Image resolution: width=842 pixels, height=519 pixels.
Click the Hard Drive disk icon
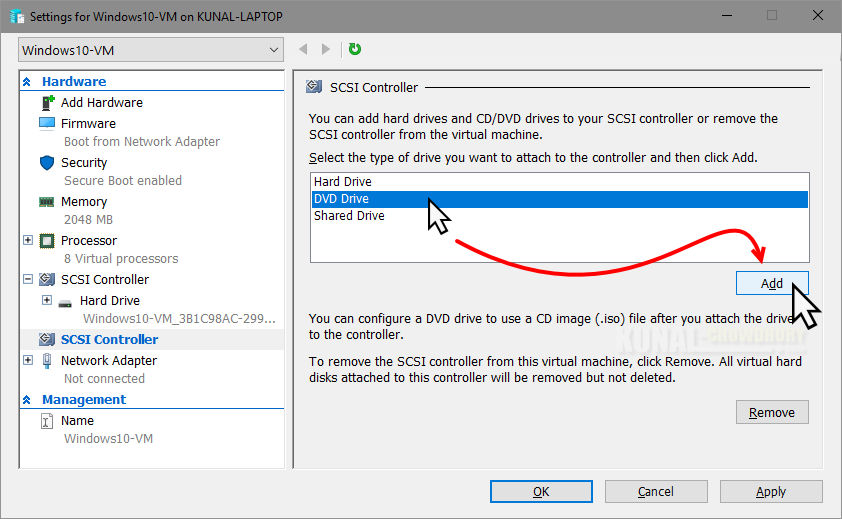click(x=66, y=304)
